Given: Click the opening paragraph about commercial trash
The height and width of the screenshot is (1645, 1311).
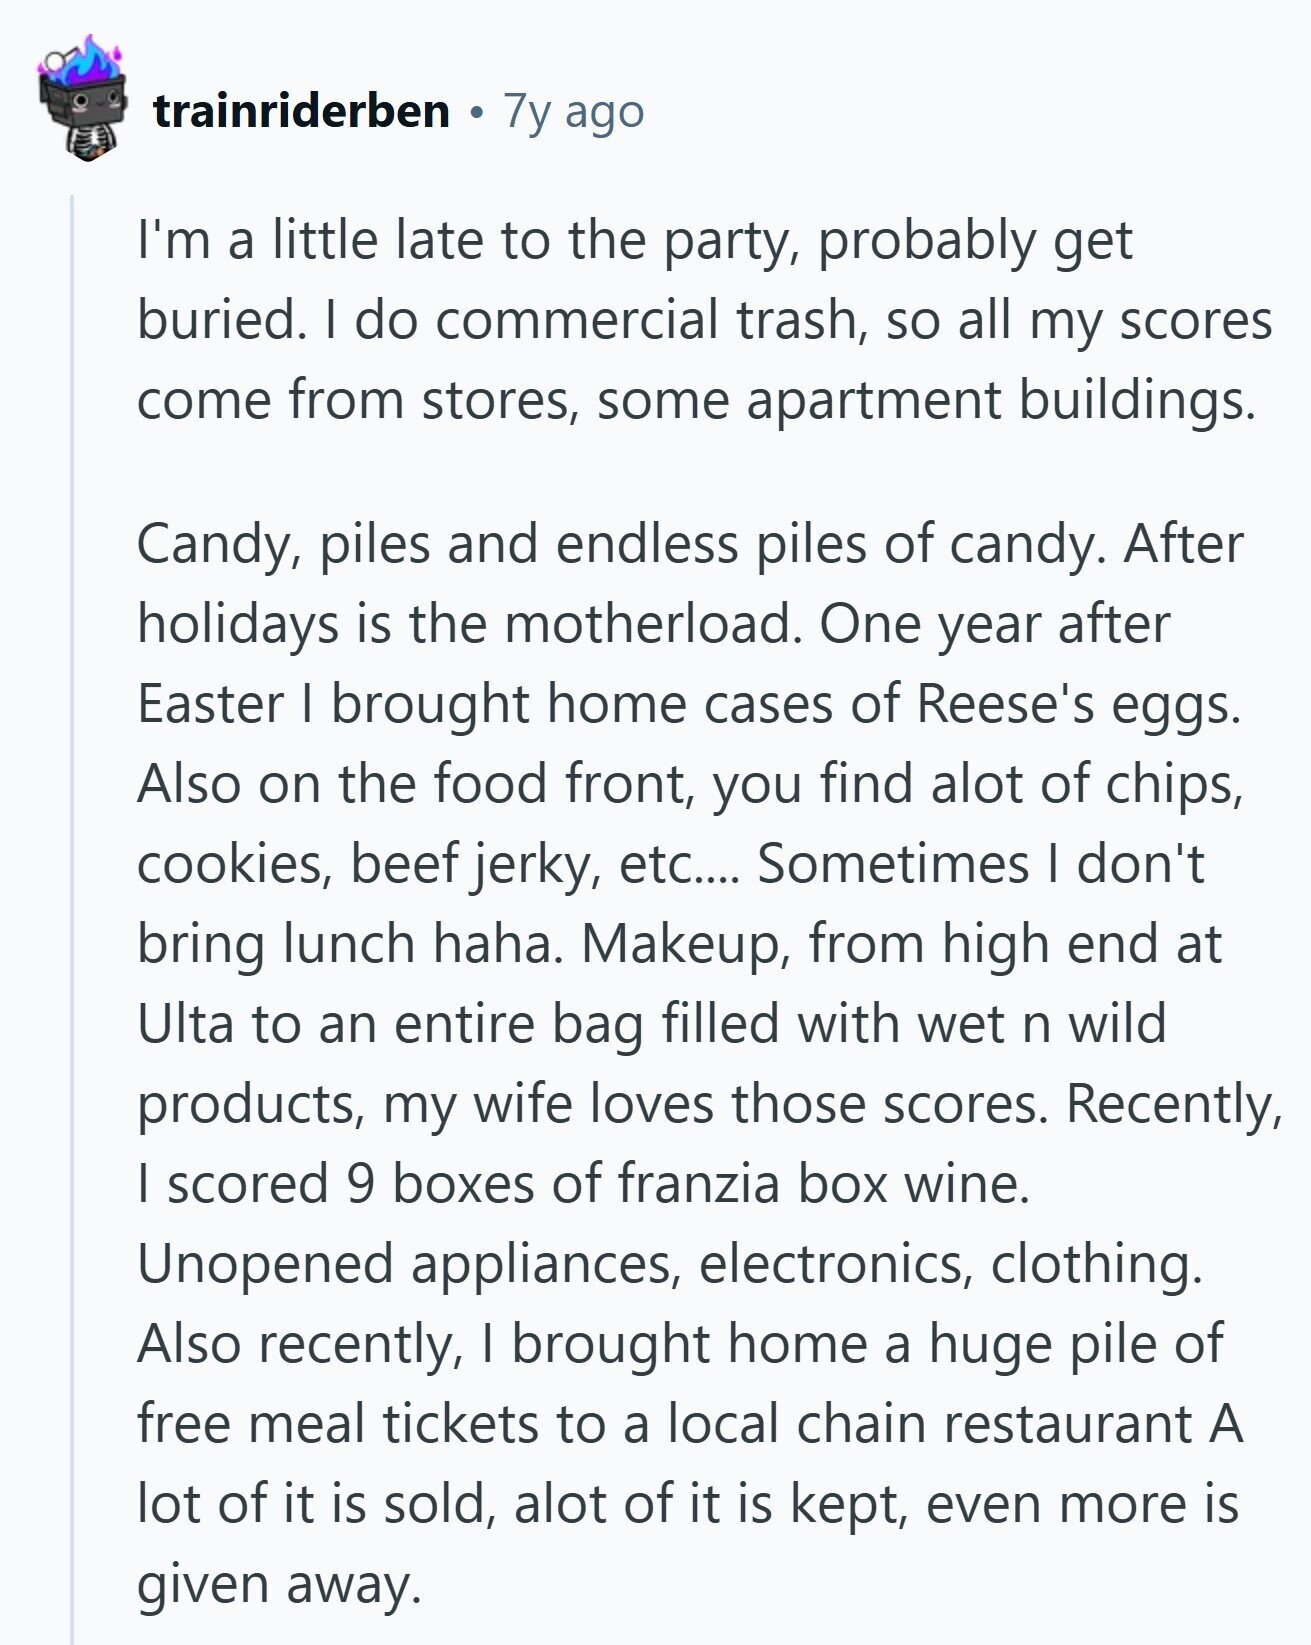Looking at the screenshot, I should 700,320.
